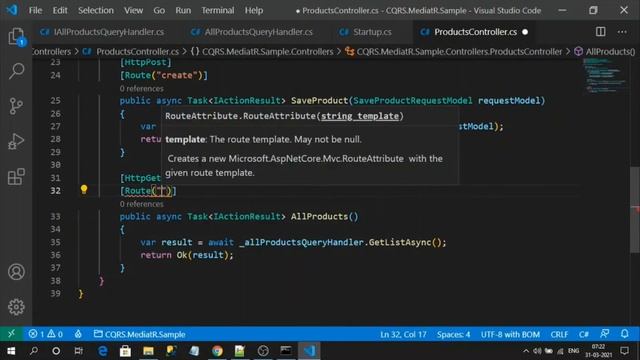This screenshot has width=640, height=360.
Task: Click the editor vertical scrollbar thumb
Action: click(x=635, y=210)
